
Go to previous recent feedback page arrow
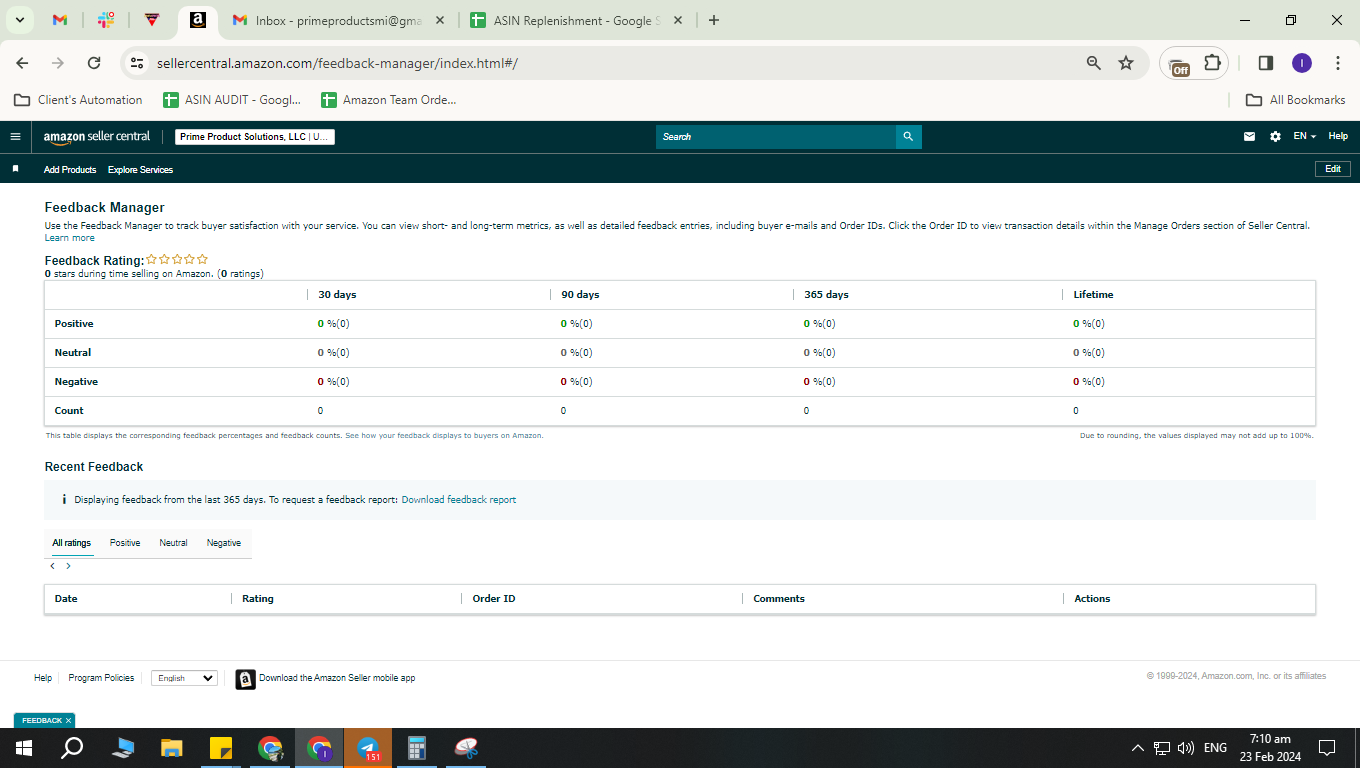(x=53, y=566)
